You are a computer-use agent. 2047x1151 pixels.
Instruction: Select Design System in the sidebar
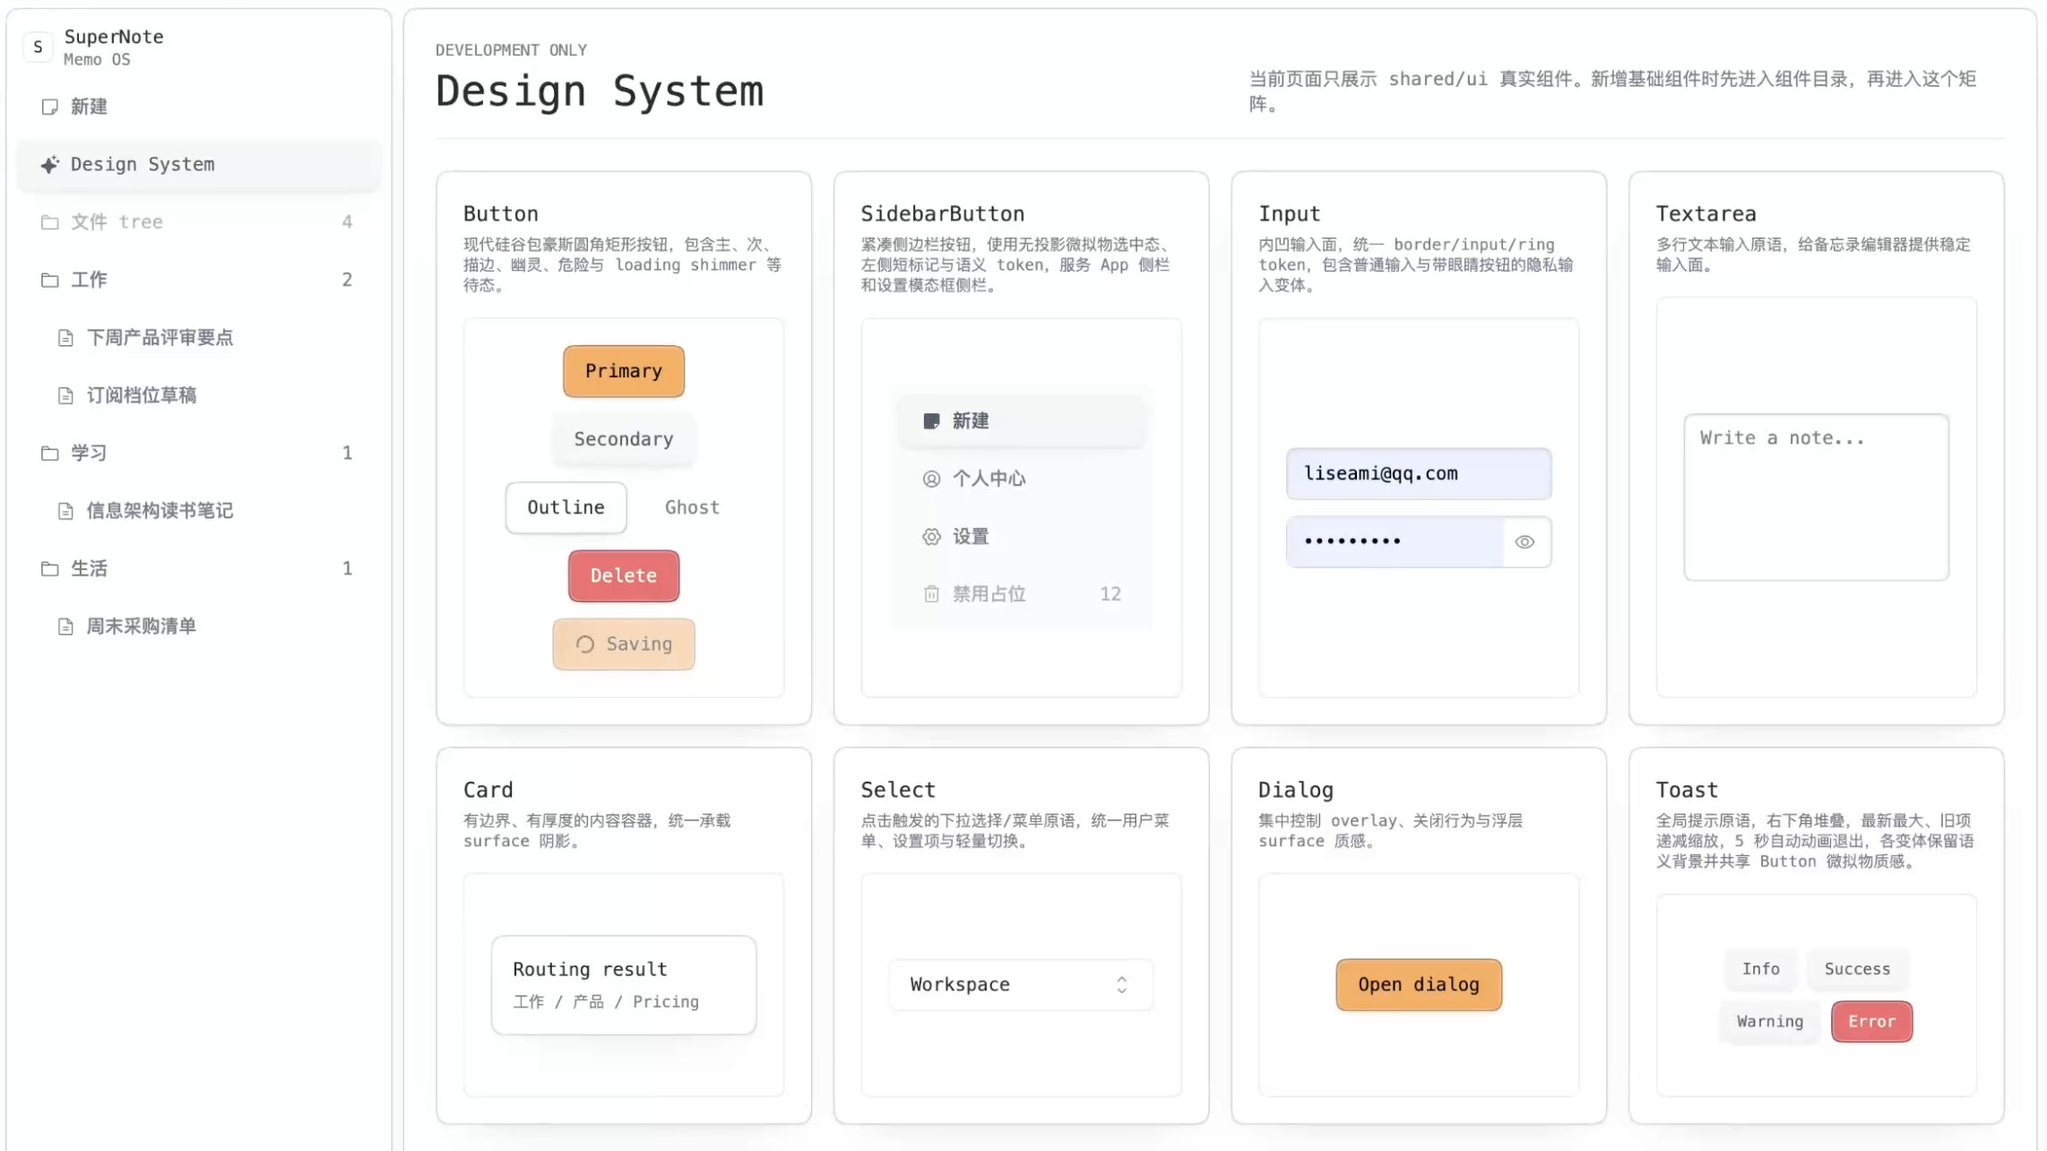click(198, 165)
